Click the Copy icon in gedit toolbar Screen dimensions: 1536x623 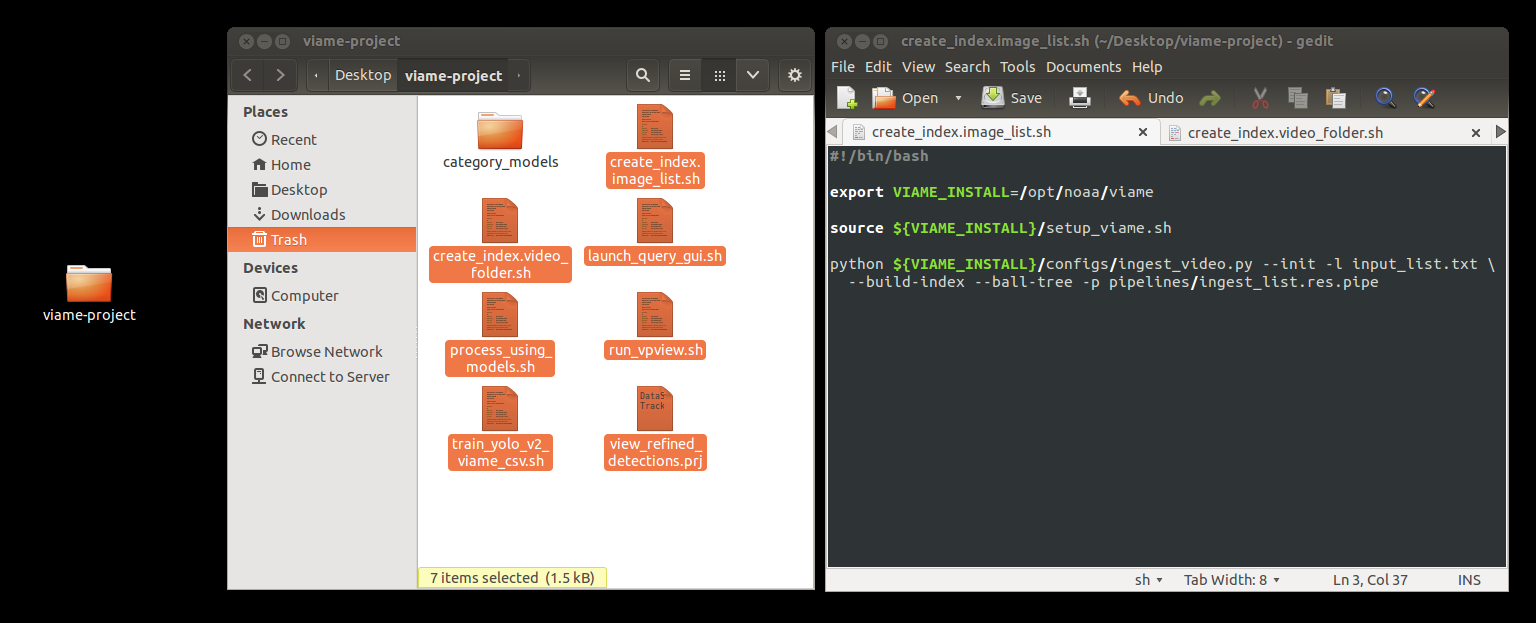(1298, 97)
